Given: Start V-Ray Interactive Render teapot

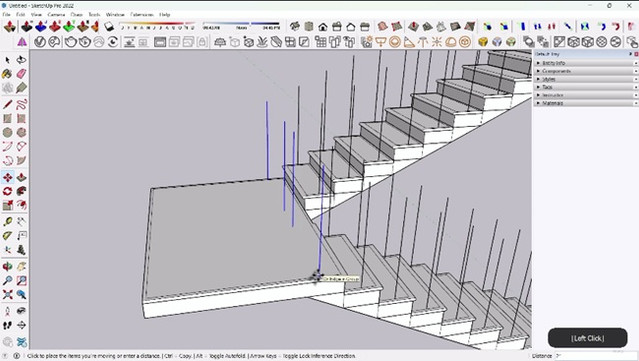Looking at the screenshot, I should click(x=85, y=42).
